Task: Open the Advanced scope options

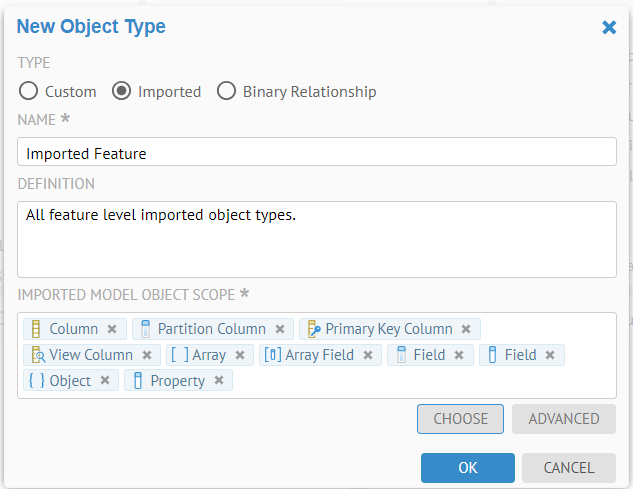Action: (x=564, y=419)
